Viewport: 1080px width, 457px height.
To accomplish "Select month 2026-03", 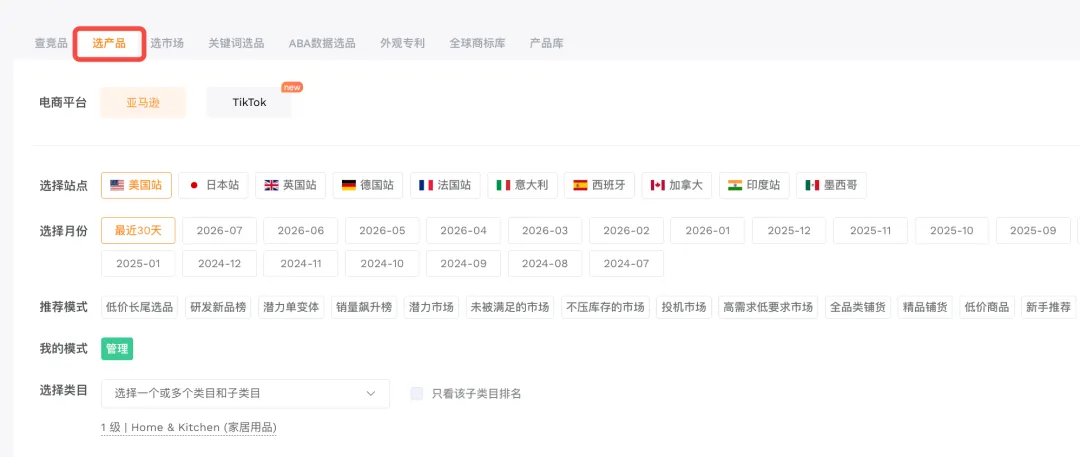I will (x=545, y=230).
